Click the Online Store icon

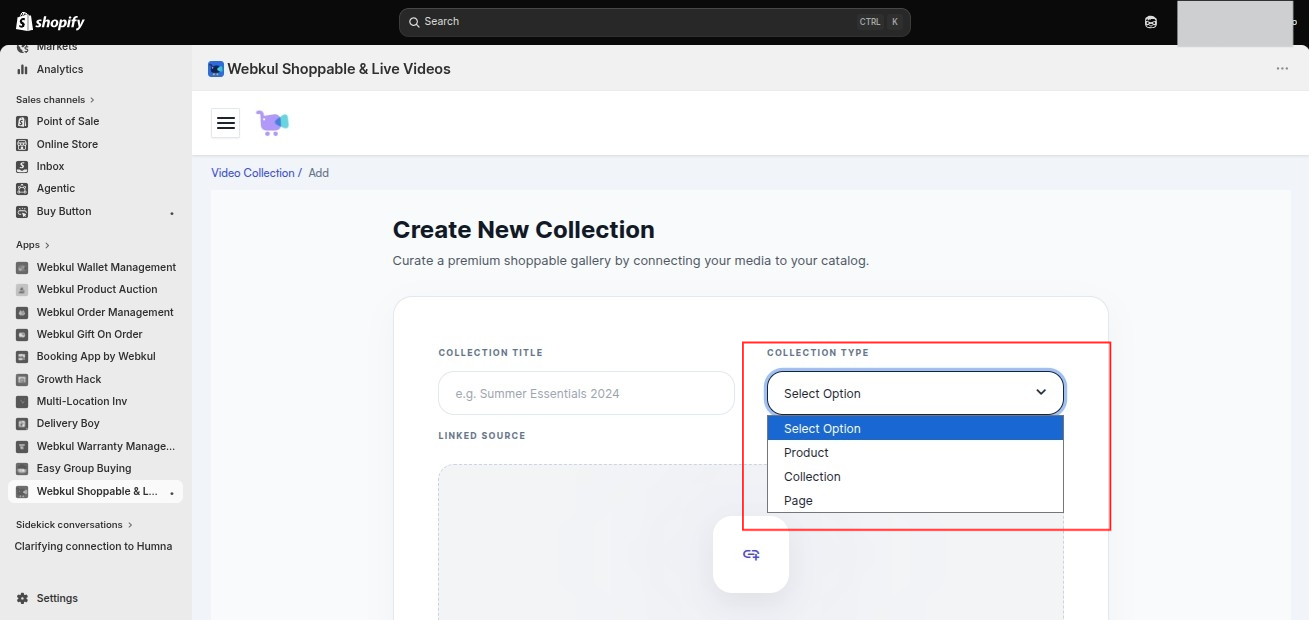click(22, 144)
